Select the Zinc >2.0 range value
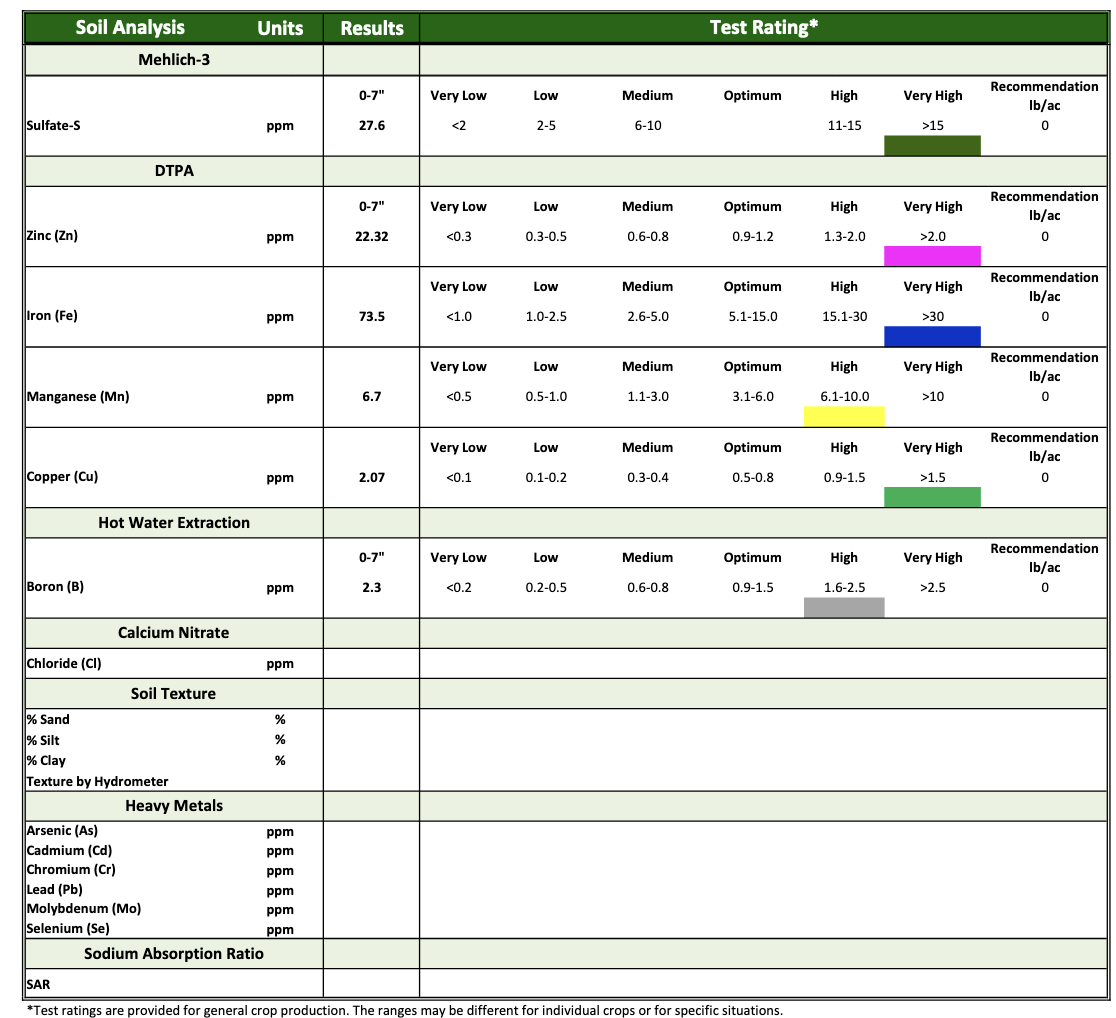Image resolution: width=1116 pixels, height=1018 pixels. [932, 236]
